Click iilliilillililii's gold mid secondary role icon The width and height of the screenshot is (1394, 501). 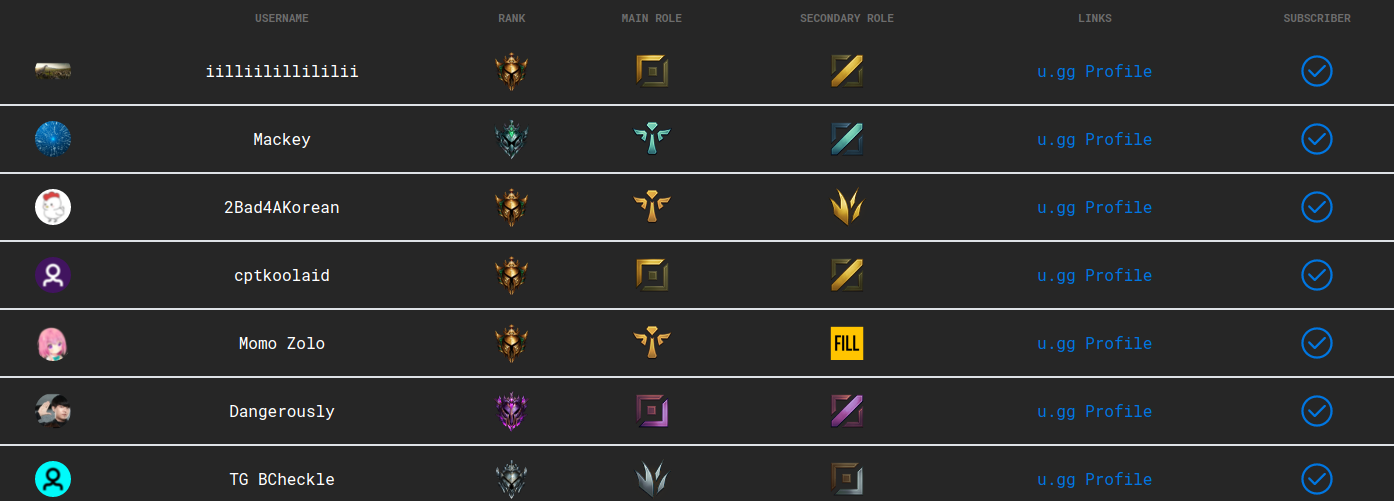coord(847,71)
